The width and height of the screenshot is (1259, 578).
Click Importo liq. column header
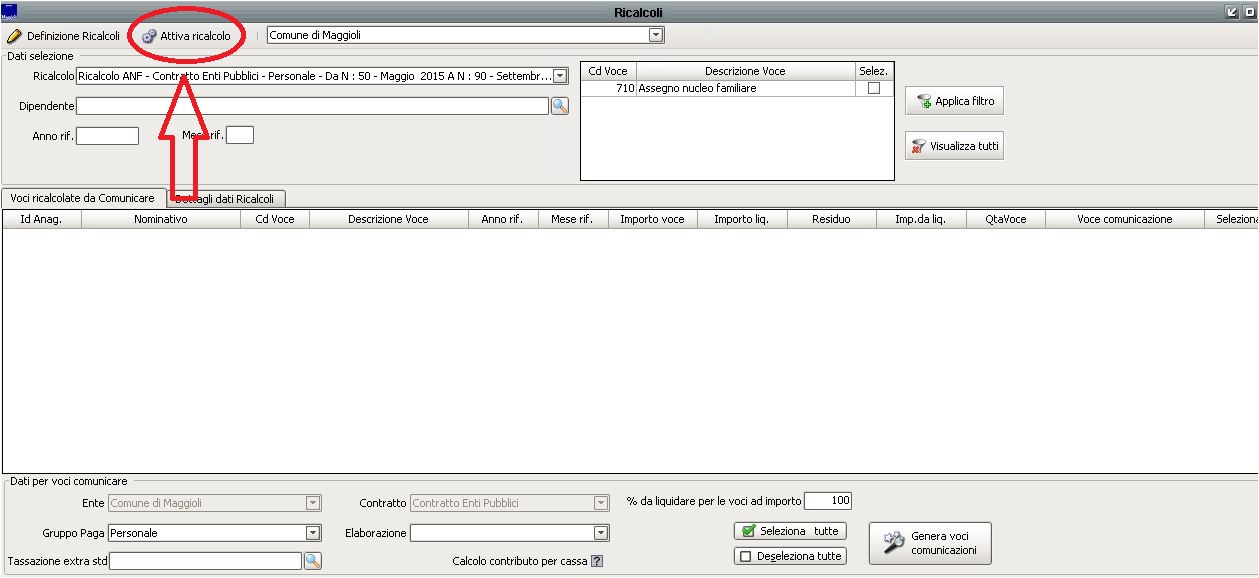point(742,219)
